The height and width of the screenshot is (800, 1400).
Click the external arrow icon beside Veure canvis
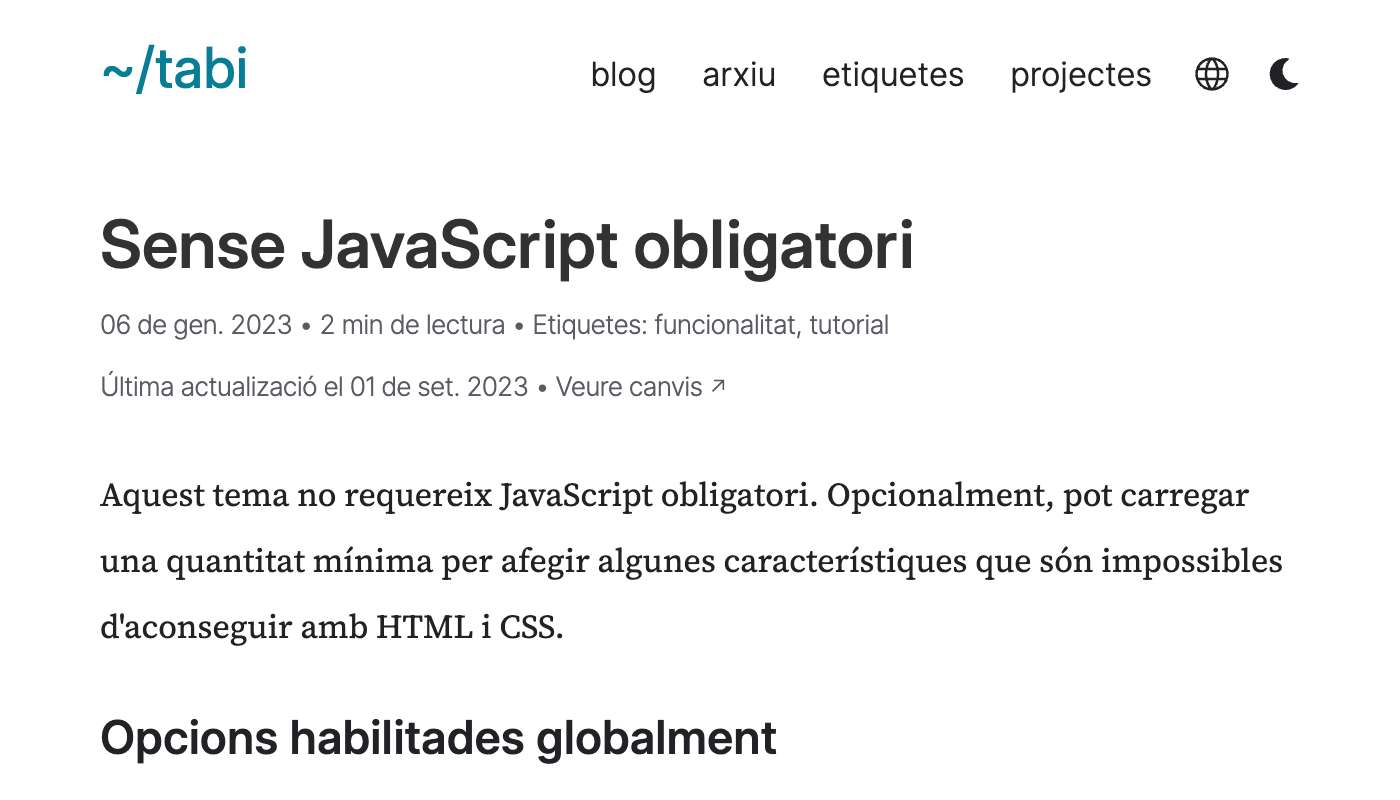[717, 386]
